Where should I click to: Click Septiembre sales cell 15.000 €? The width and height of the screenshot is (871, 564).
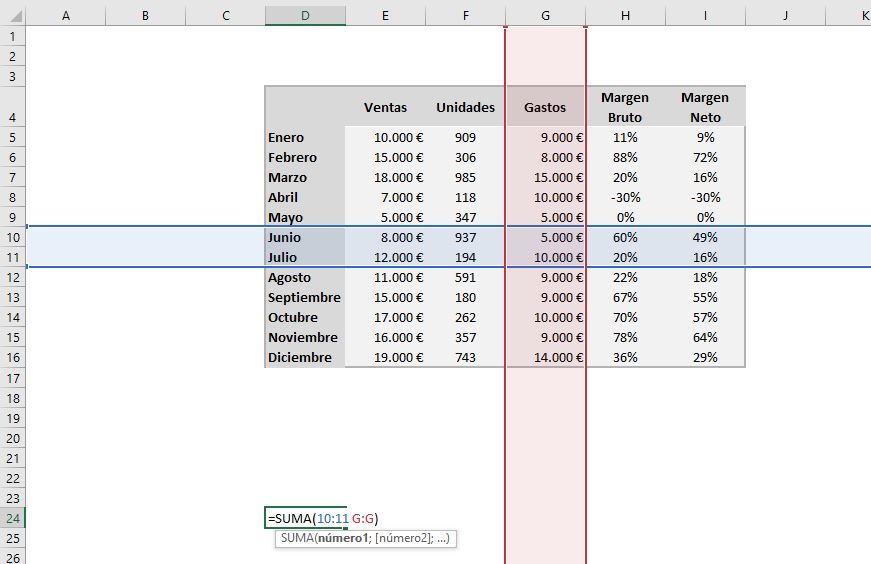point(386,297)
